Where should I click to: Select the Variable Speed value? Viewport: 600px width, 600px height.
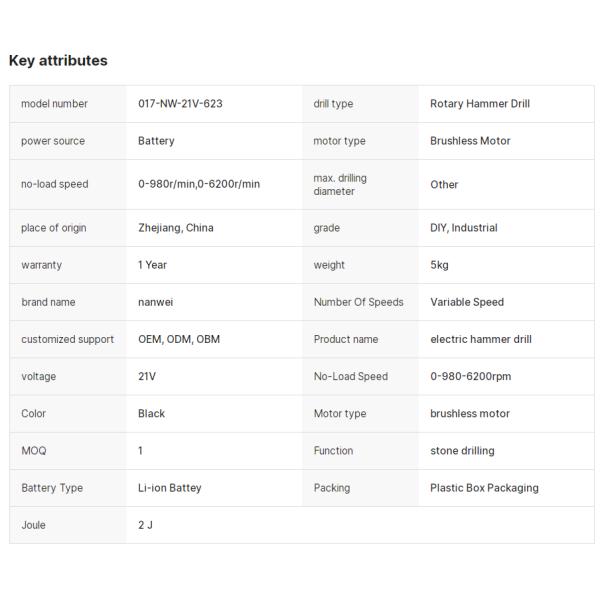[x=467, y=302]
